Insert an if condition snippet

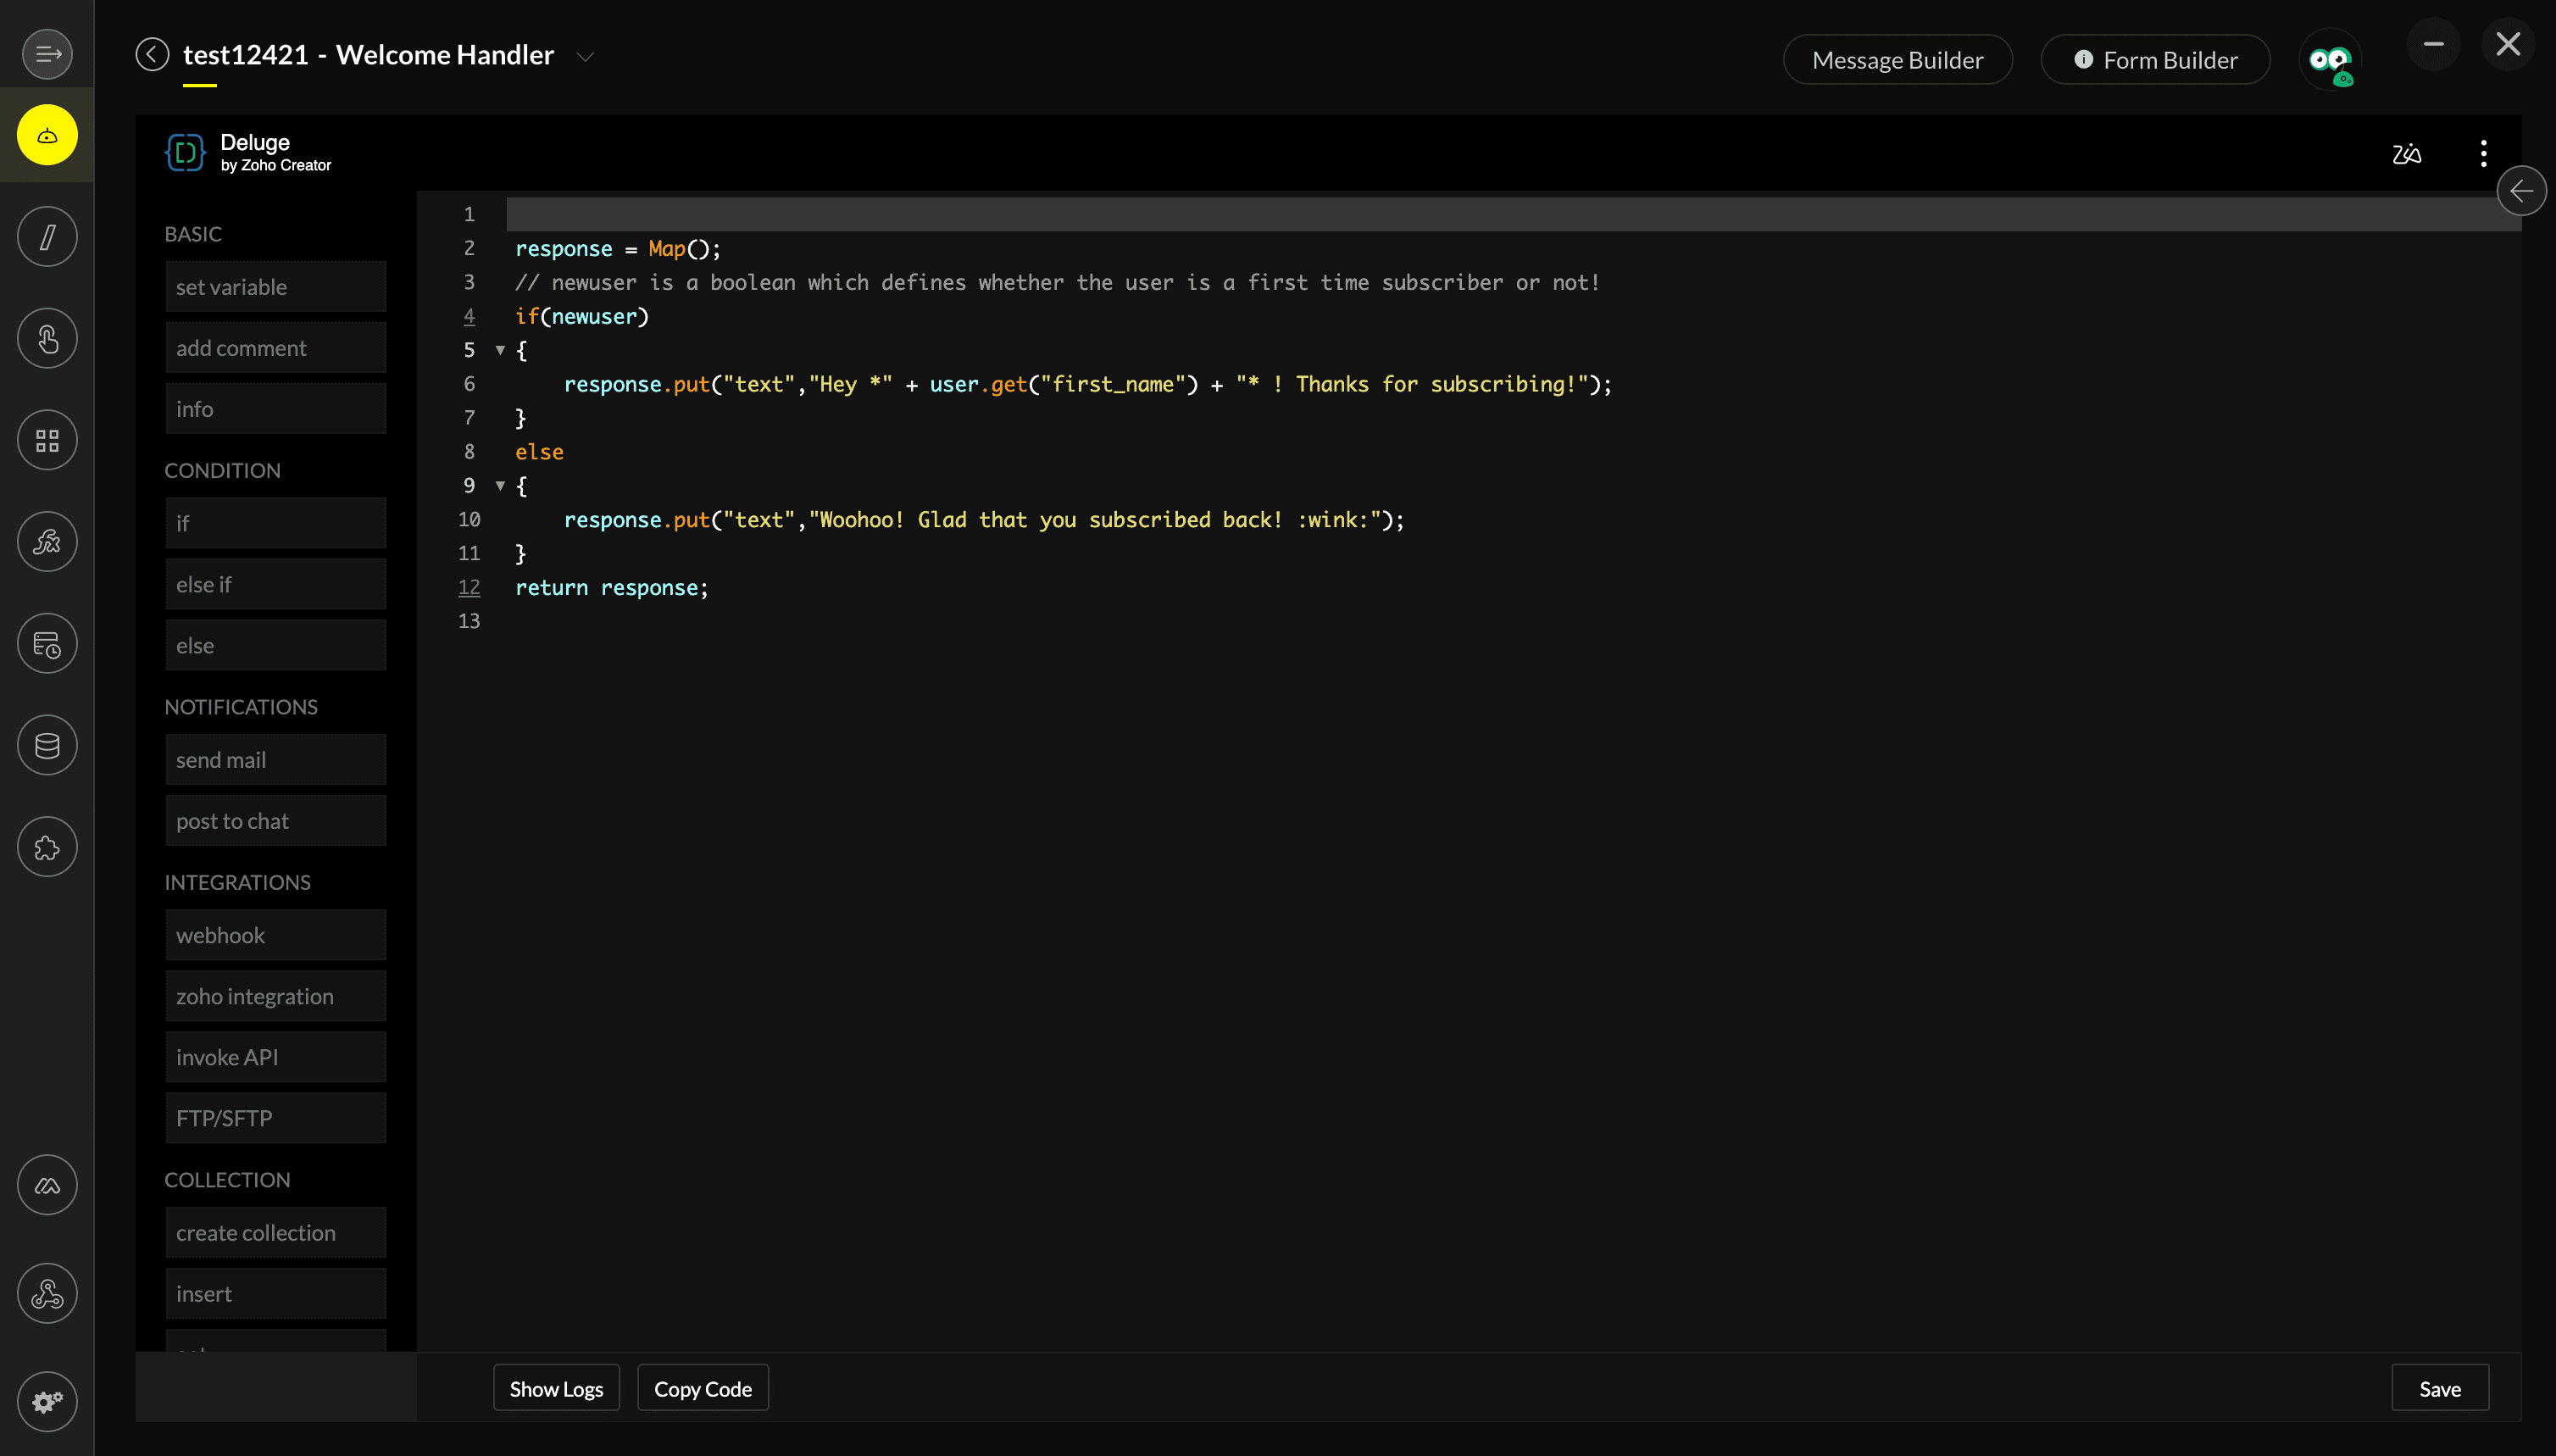(276, 523)
